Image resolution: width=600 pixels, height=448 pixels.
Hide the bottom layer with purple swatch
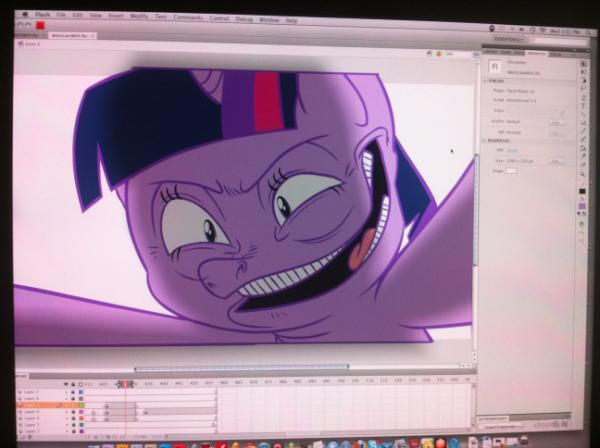(x=66, y=431)
